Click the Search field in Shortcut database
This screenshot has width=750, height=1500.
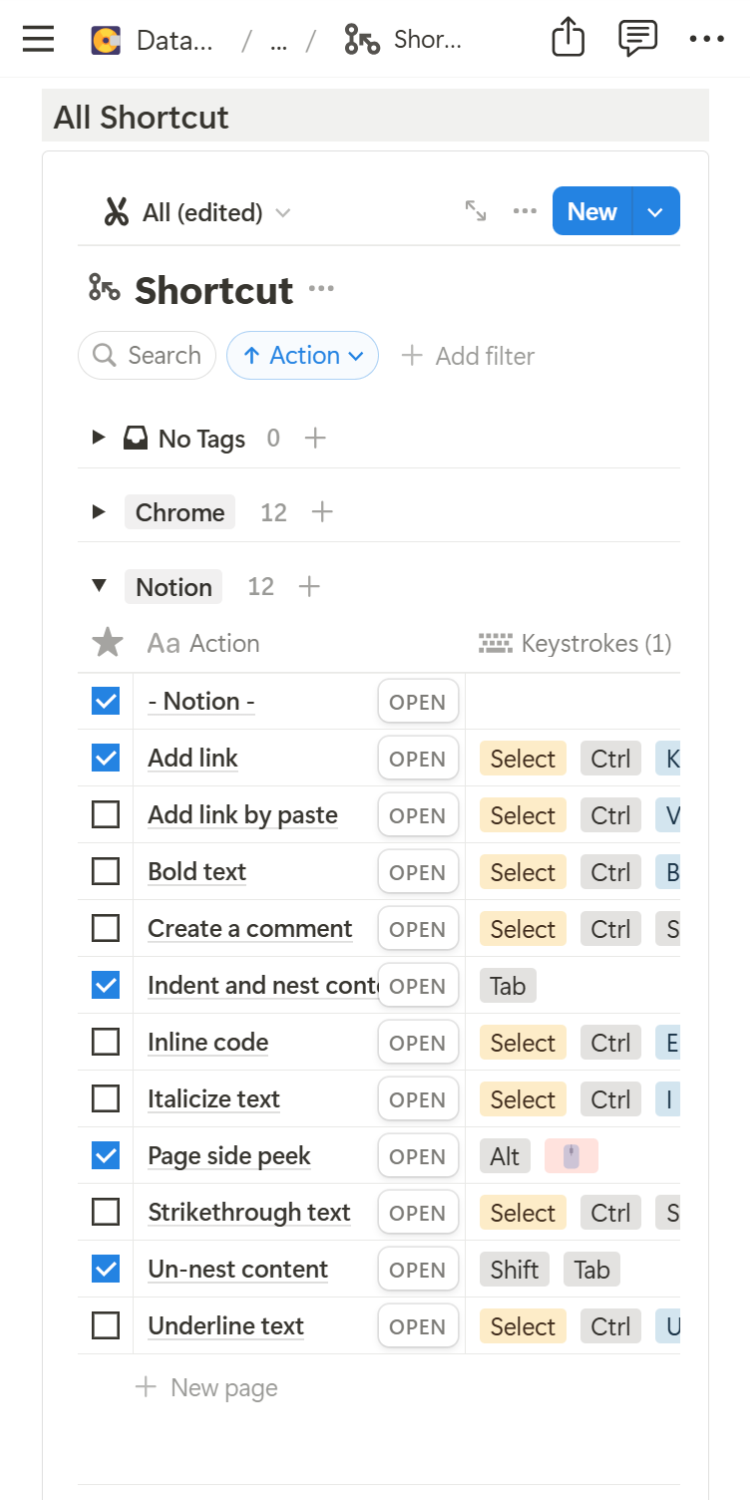[x=148, y=355]
